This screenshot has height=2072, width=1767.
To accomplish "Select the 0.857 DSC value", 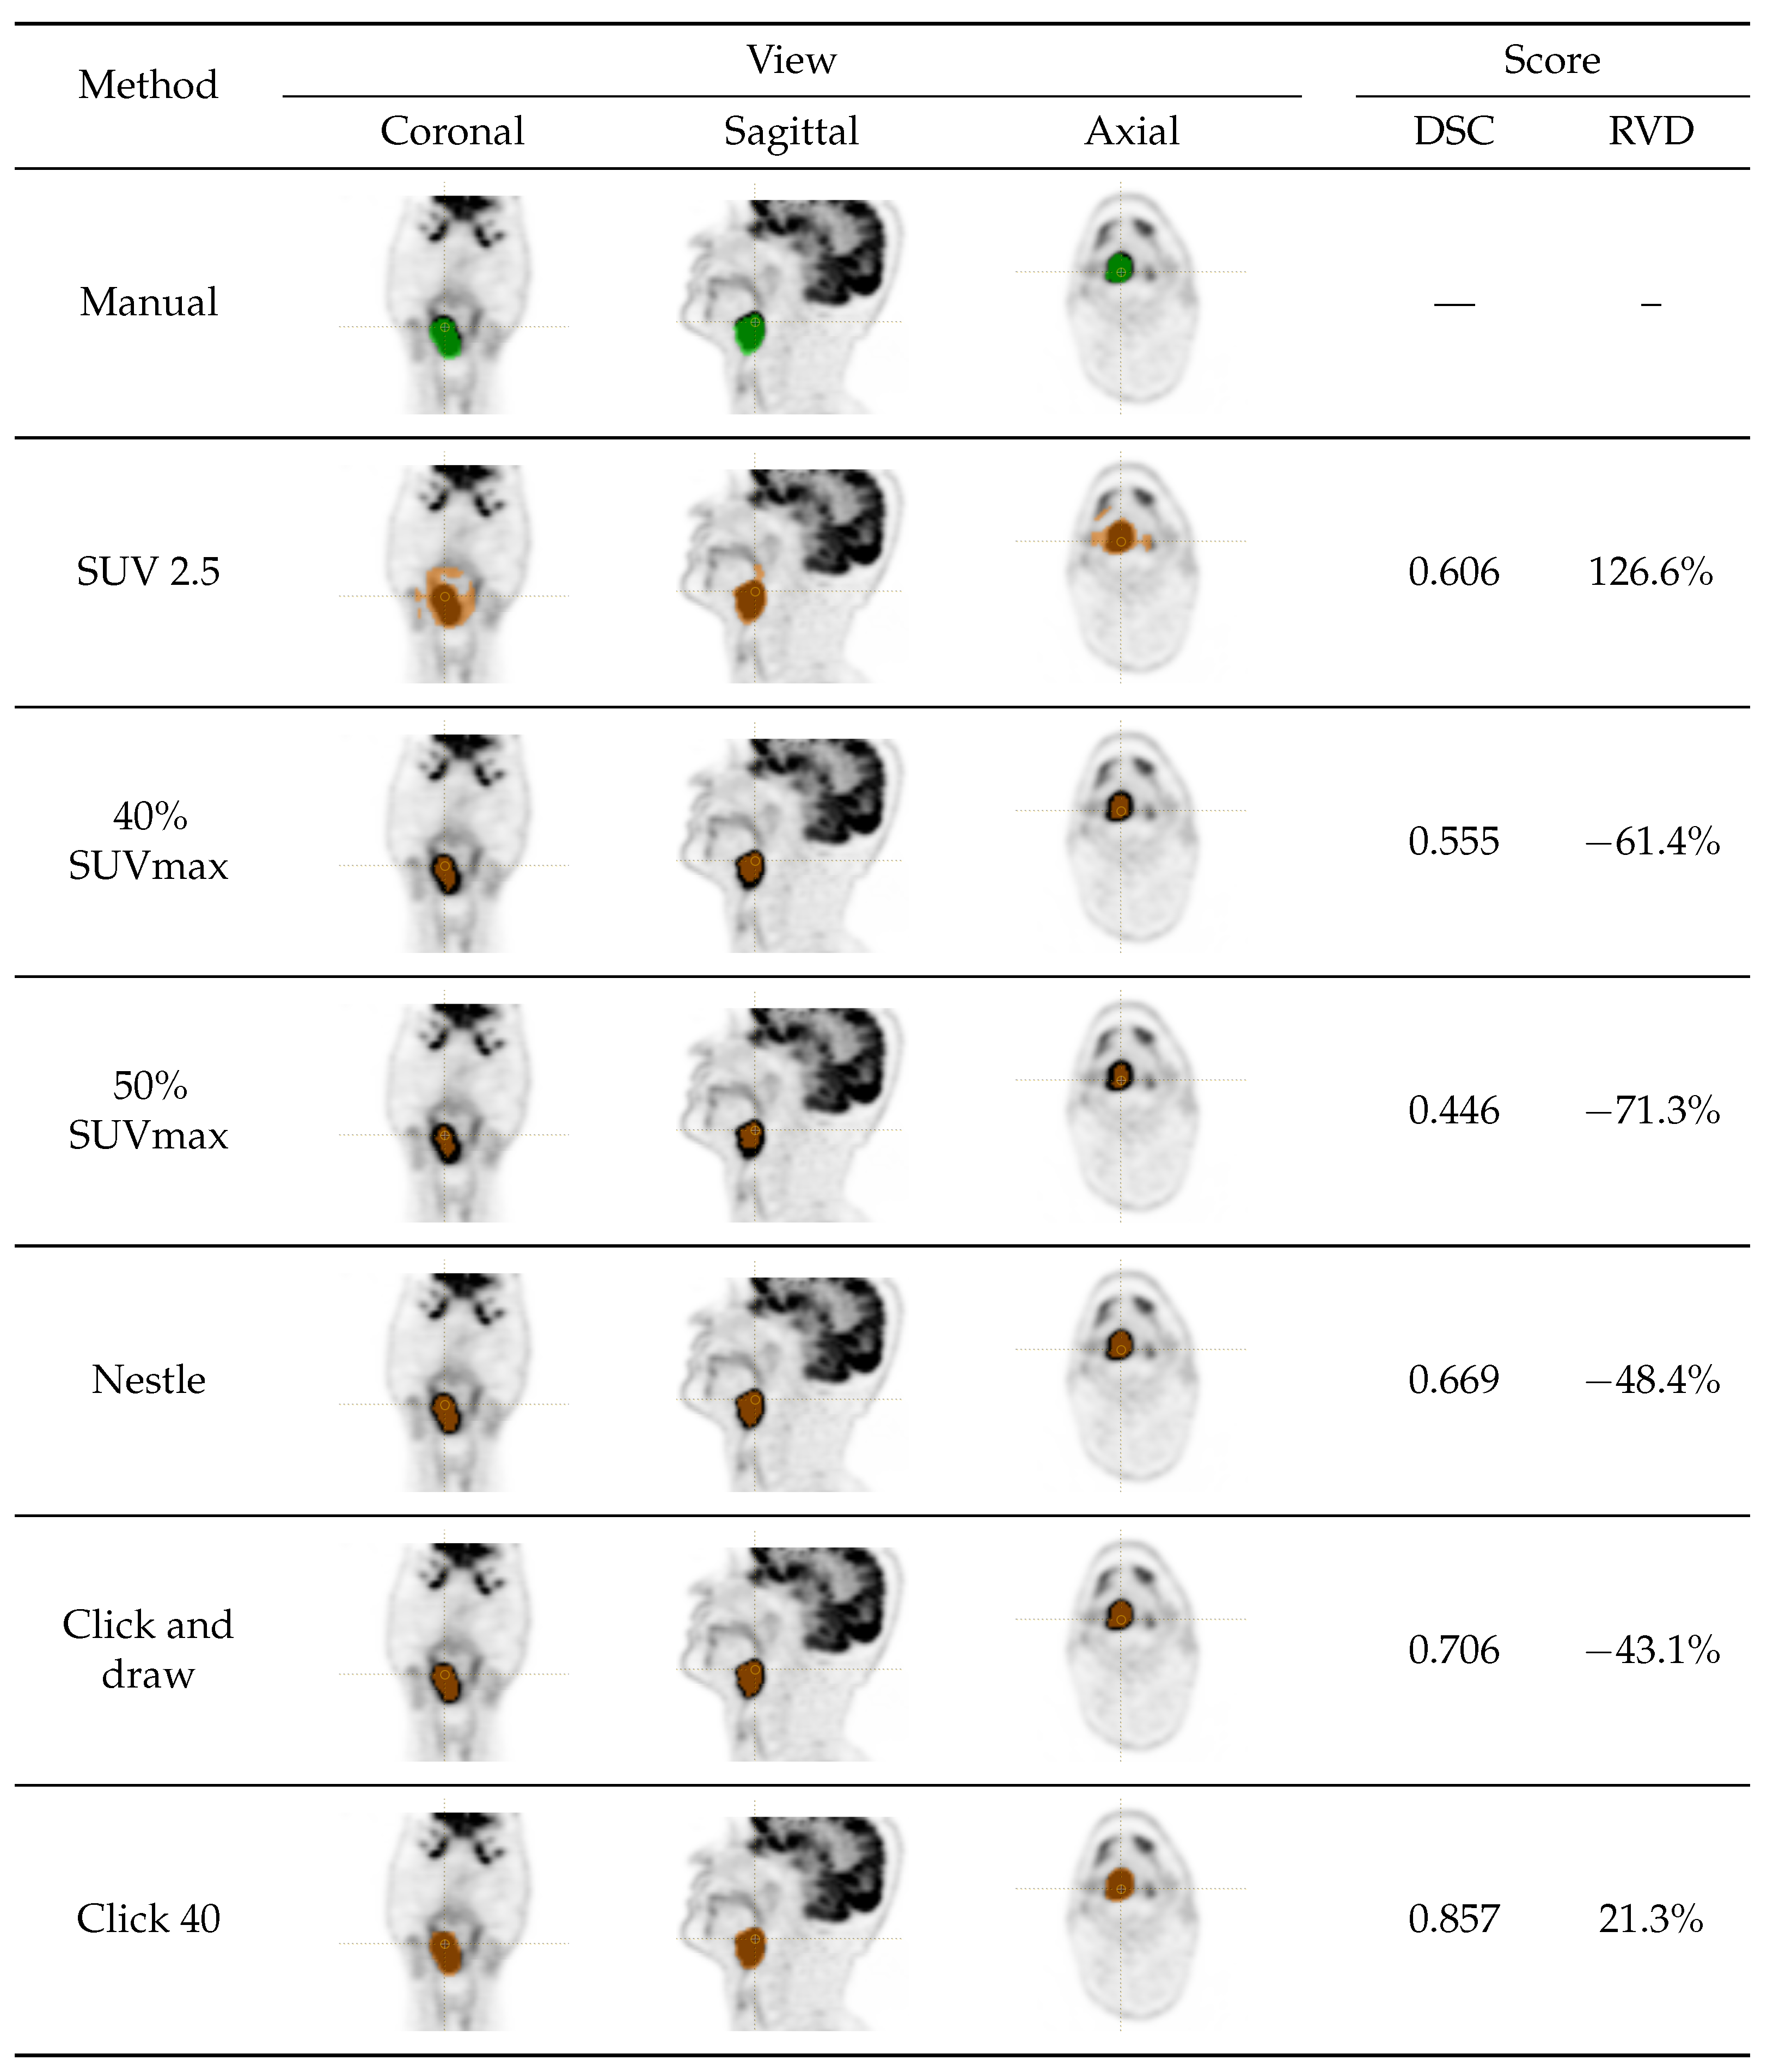I will coord(1453,1919).
